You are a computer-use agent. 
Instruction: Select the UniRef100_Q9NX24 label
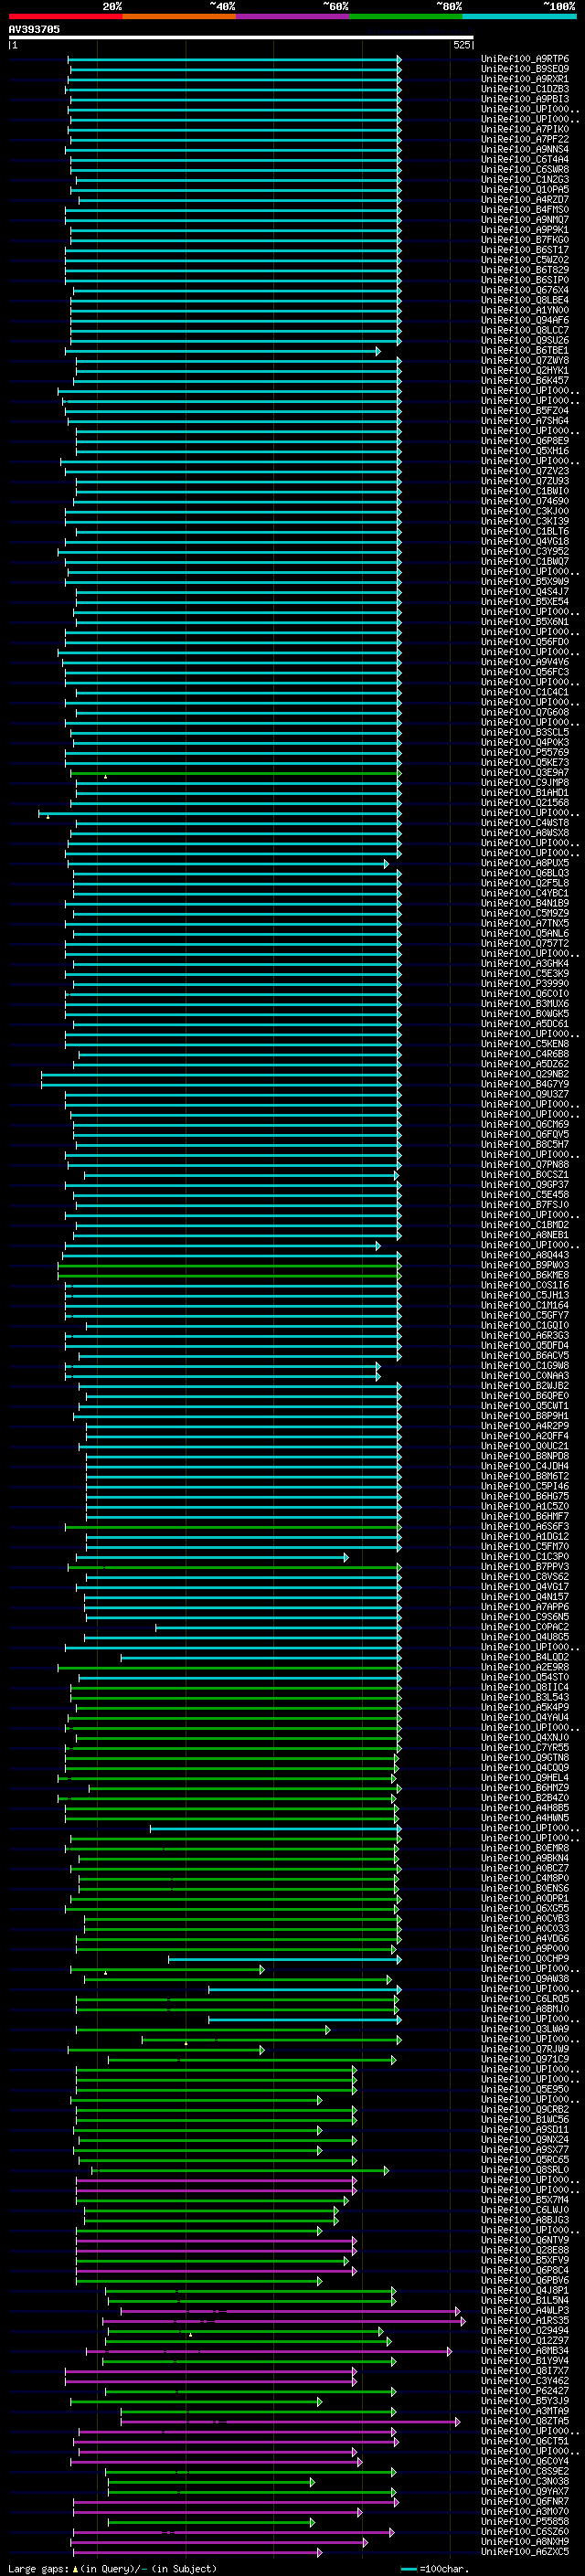[525, 2139]
